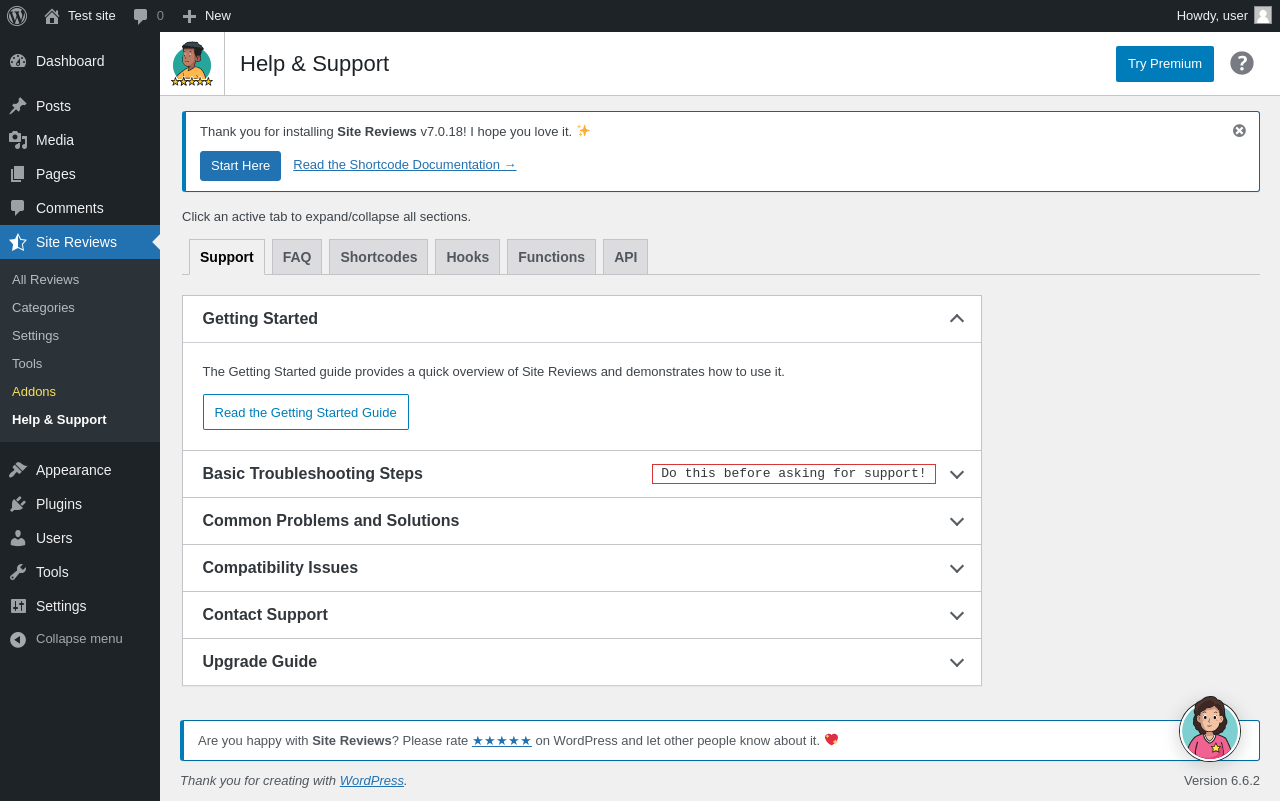Click the Collapse menu toggle
The image size is (1280, 801).
pos(79,638)
